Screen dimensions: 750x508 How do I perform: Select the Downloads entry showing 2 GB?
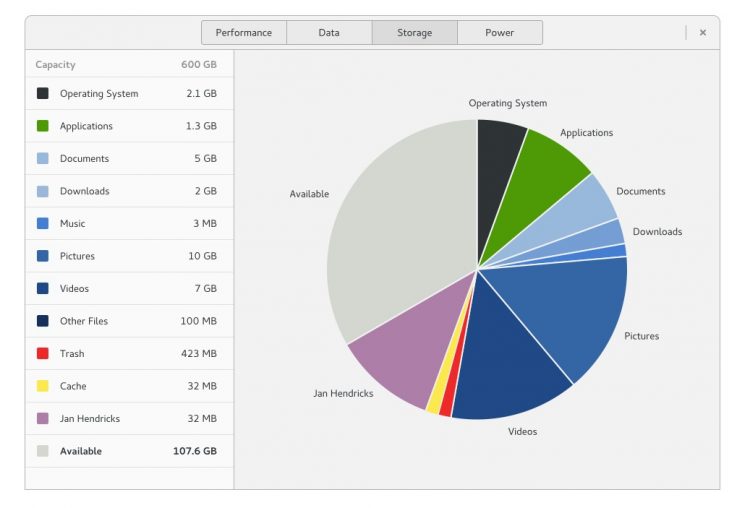128,191
